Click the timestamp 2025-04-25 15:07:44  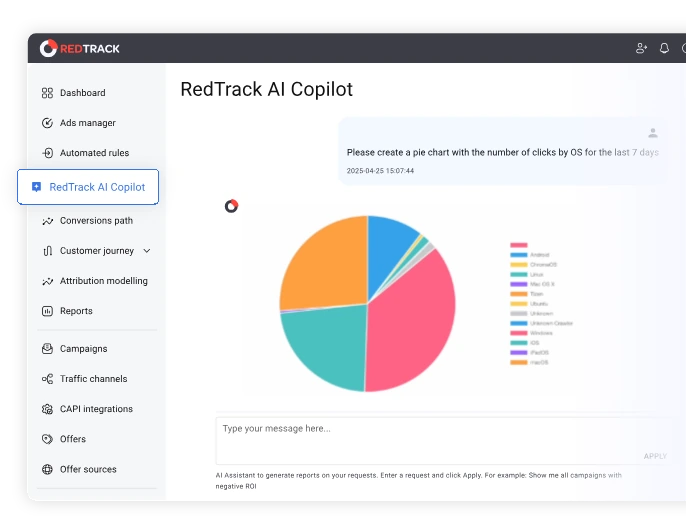380,171
